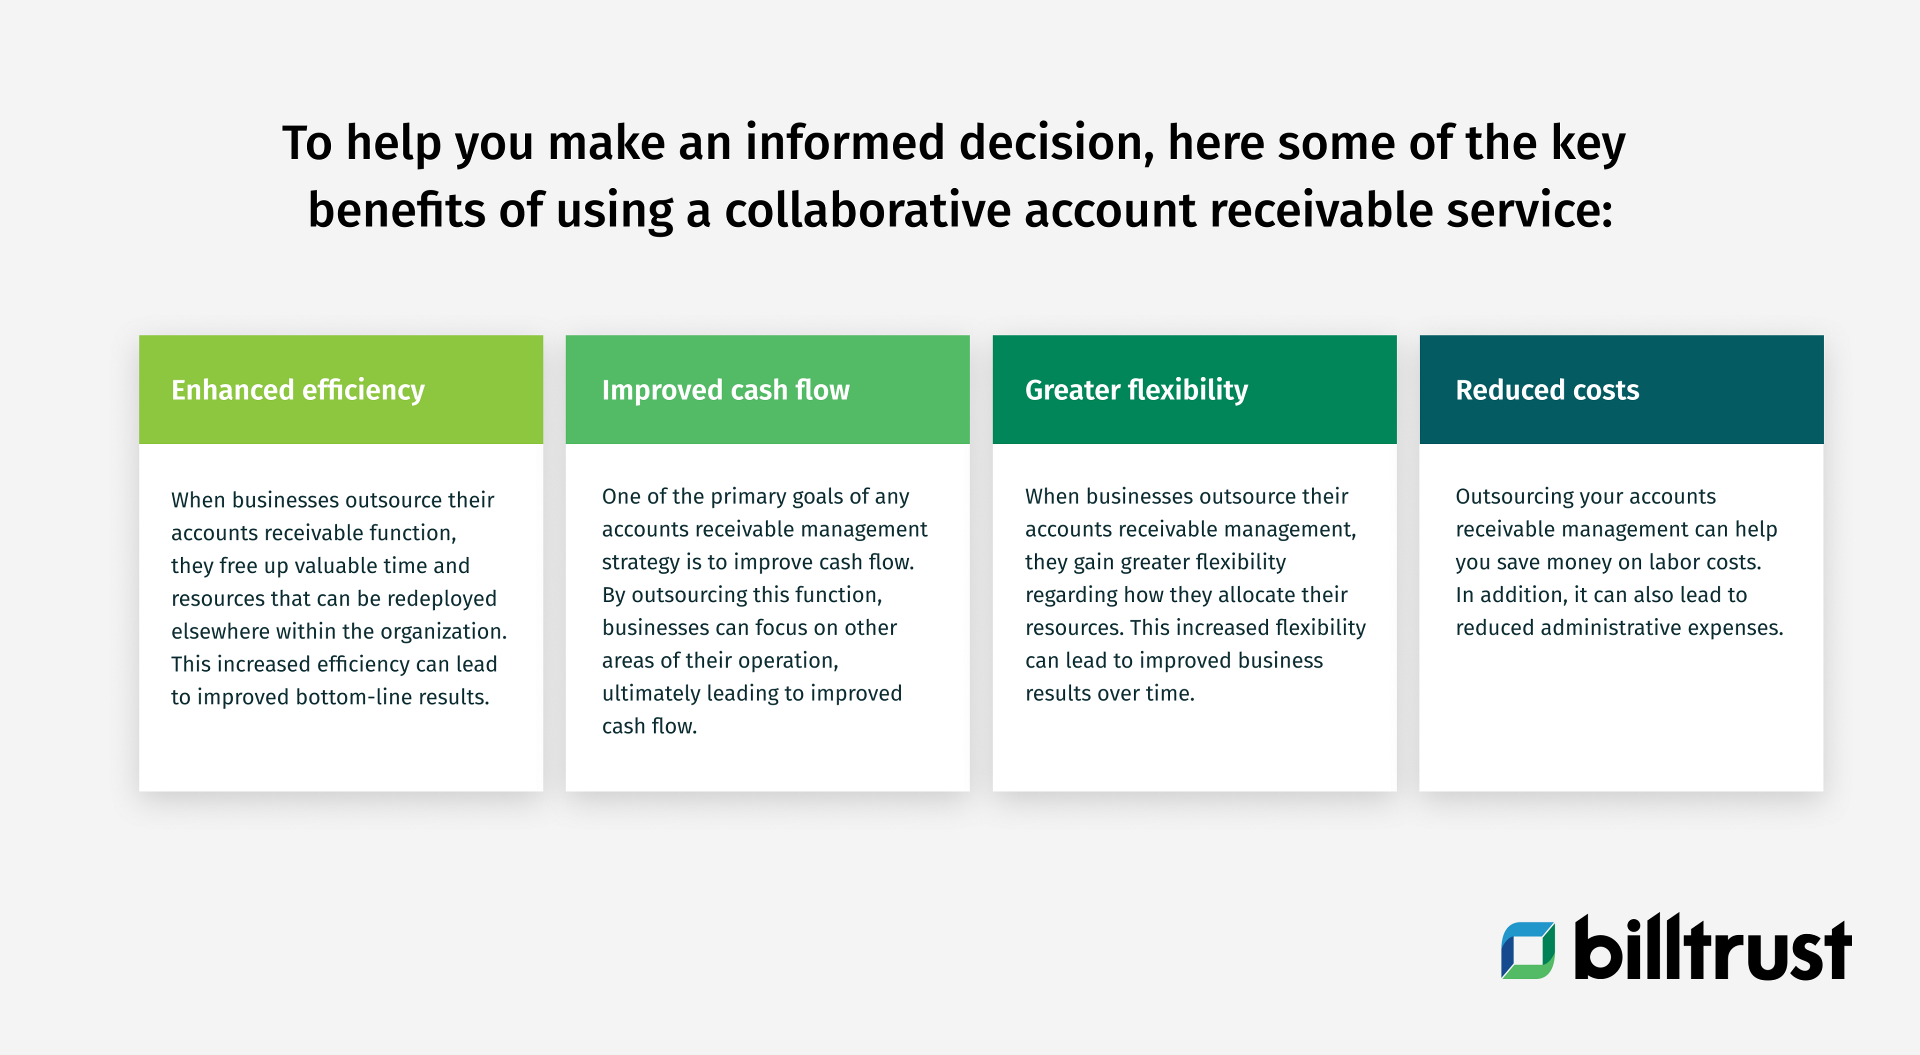The height and width of the screenshot is (1055, 1920).
Task: Click the line "One of the primary goals"
Action: click(755, 497)
